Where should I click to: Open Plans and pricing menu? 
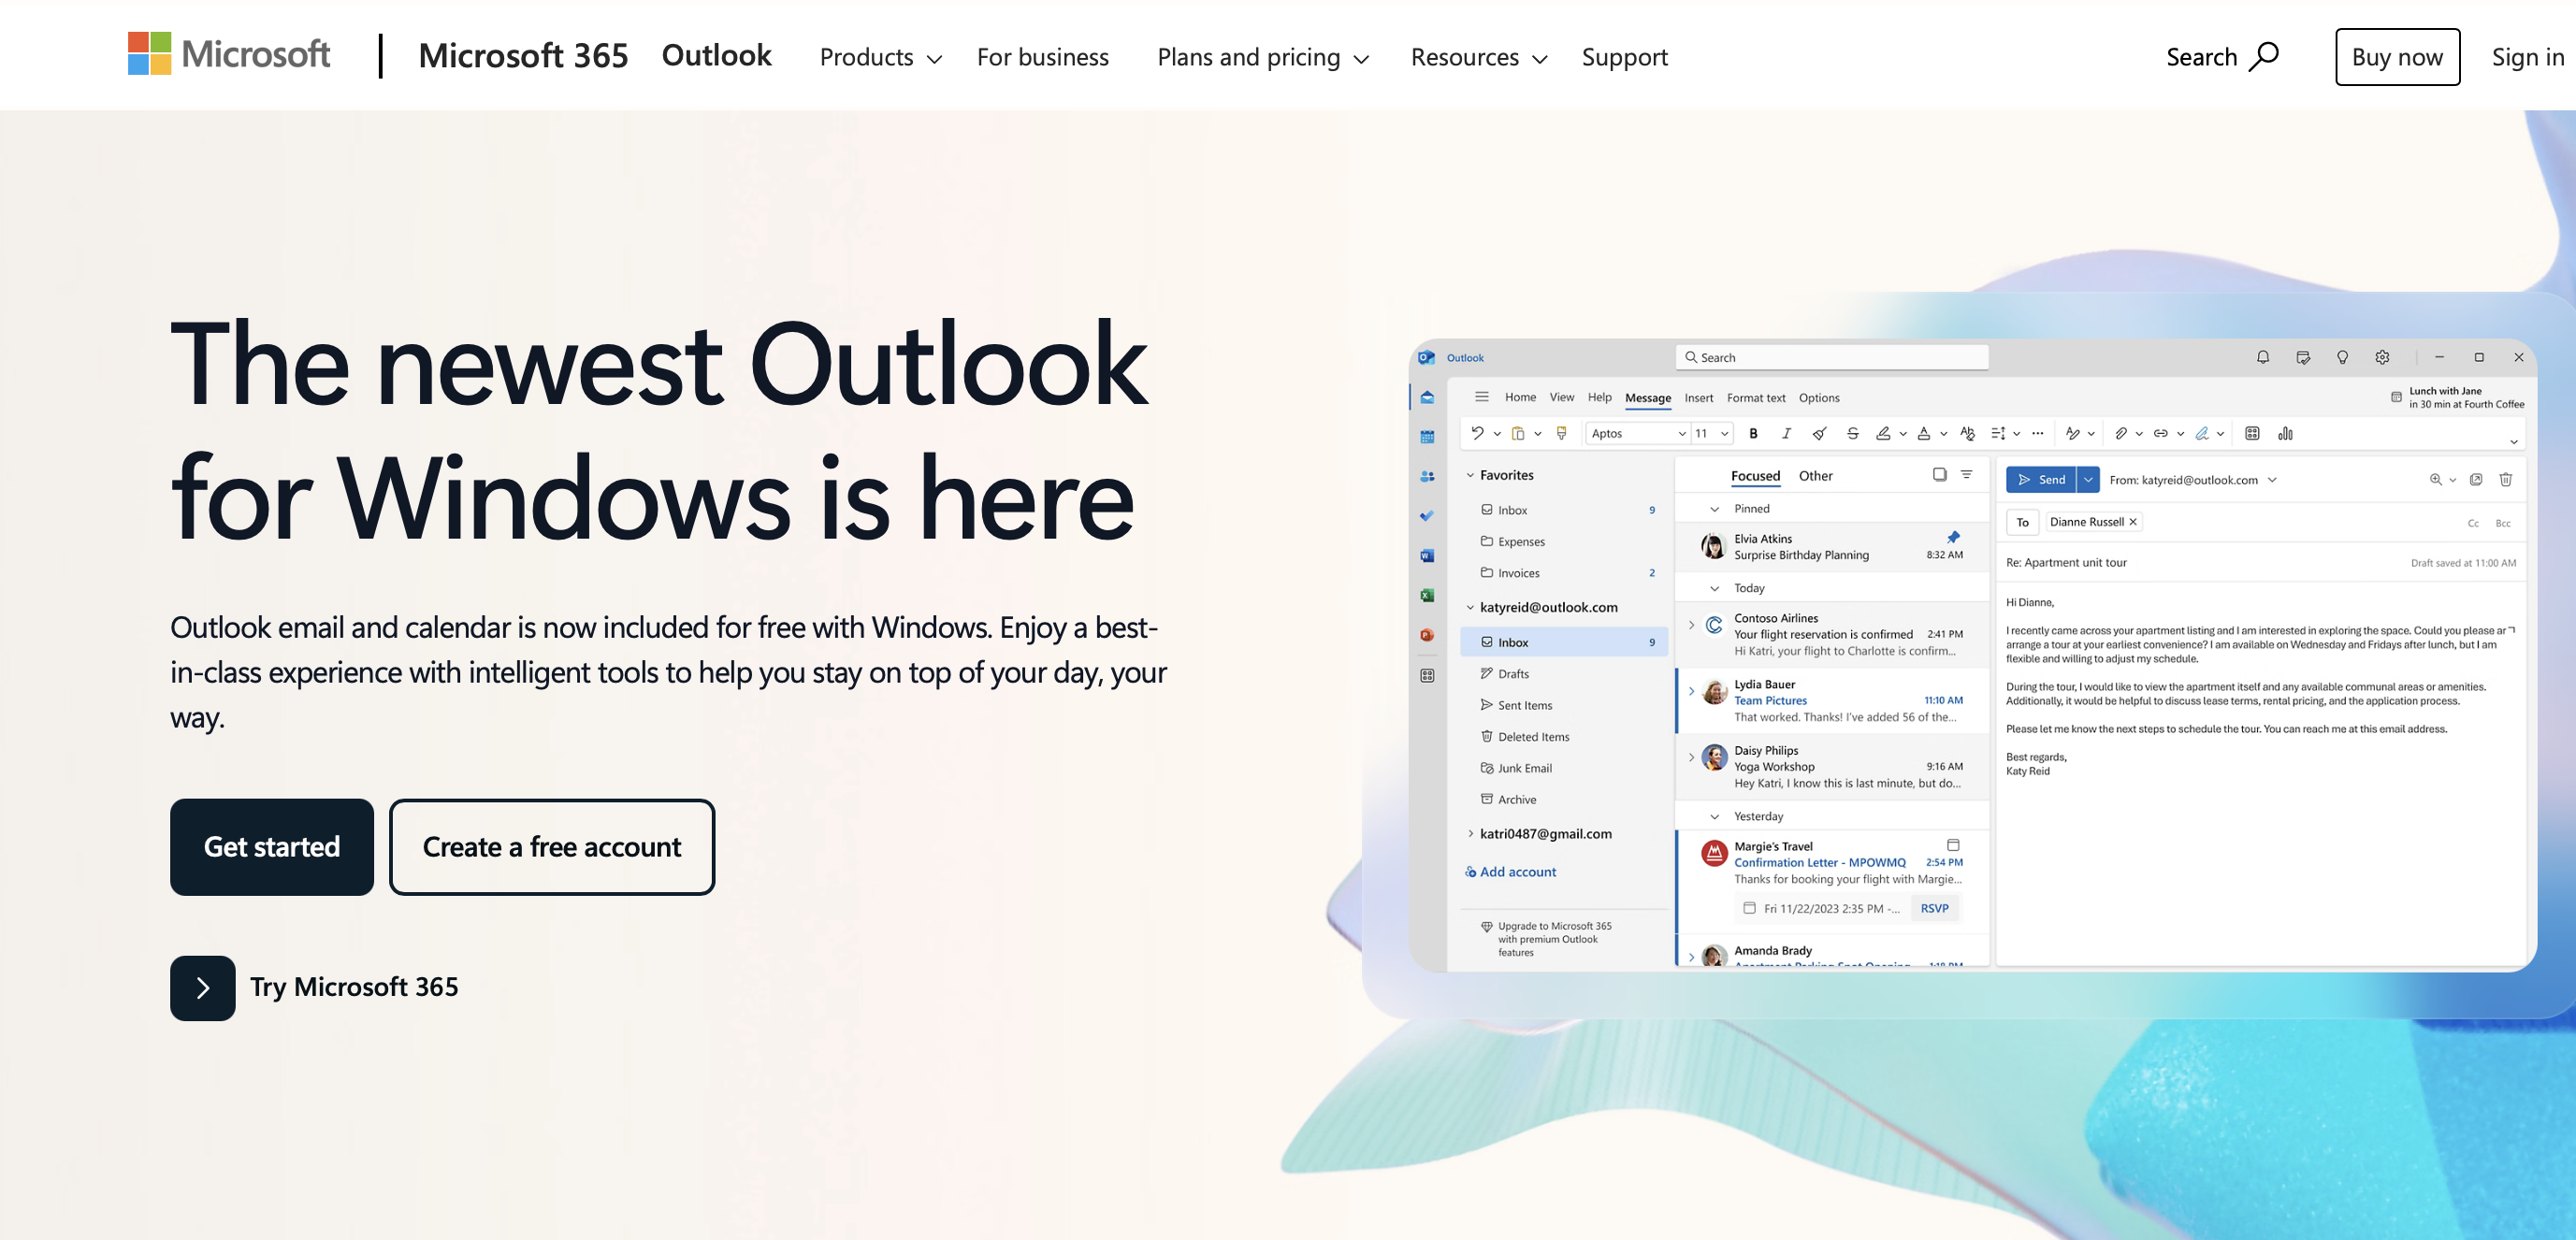pos(1262,57)
